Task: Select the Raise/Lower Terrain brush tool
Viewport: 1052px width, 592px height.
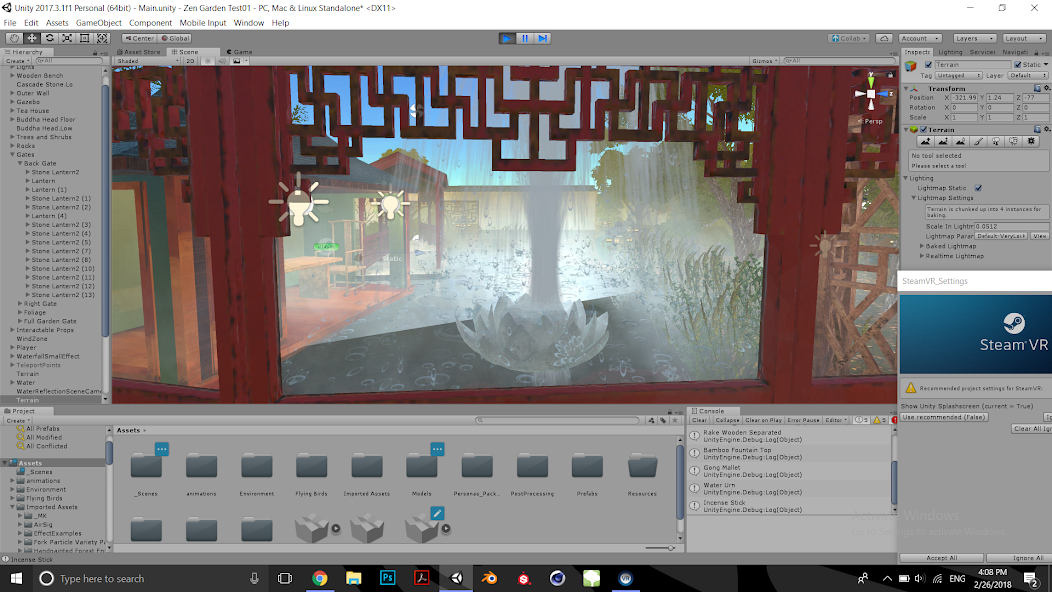Action: pos(927,141)
